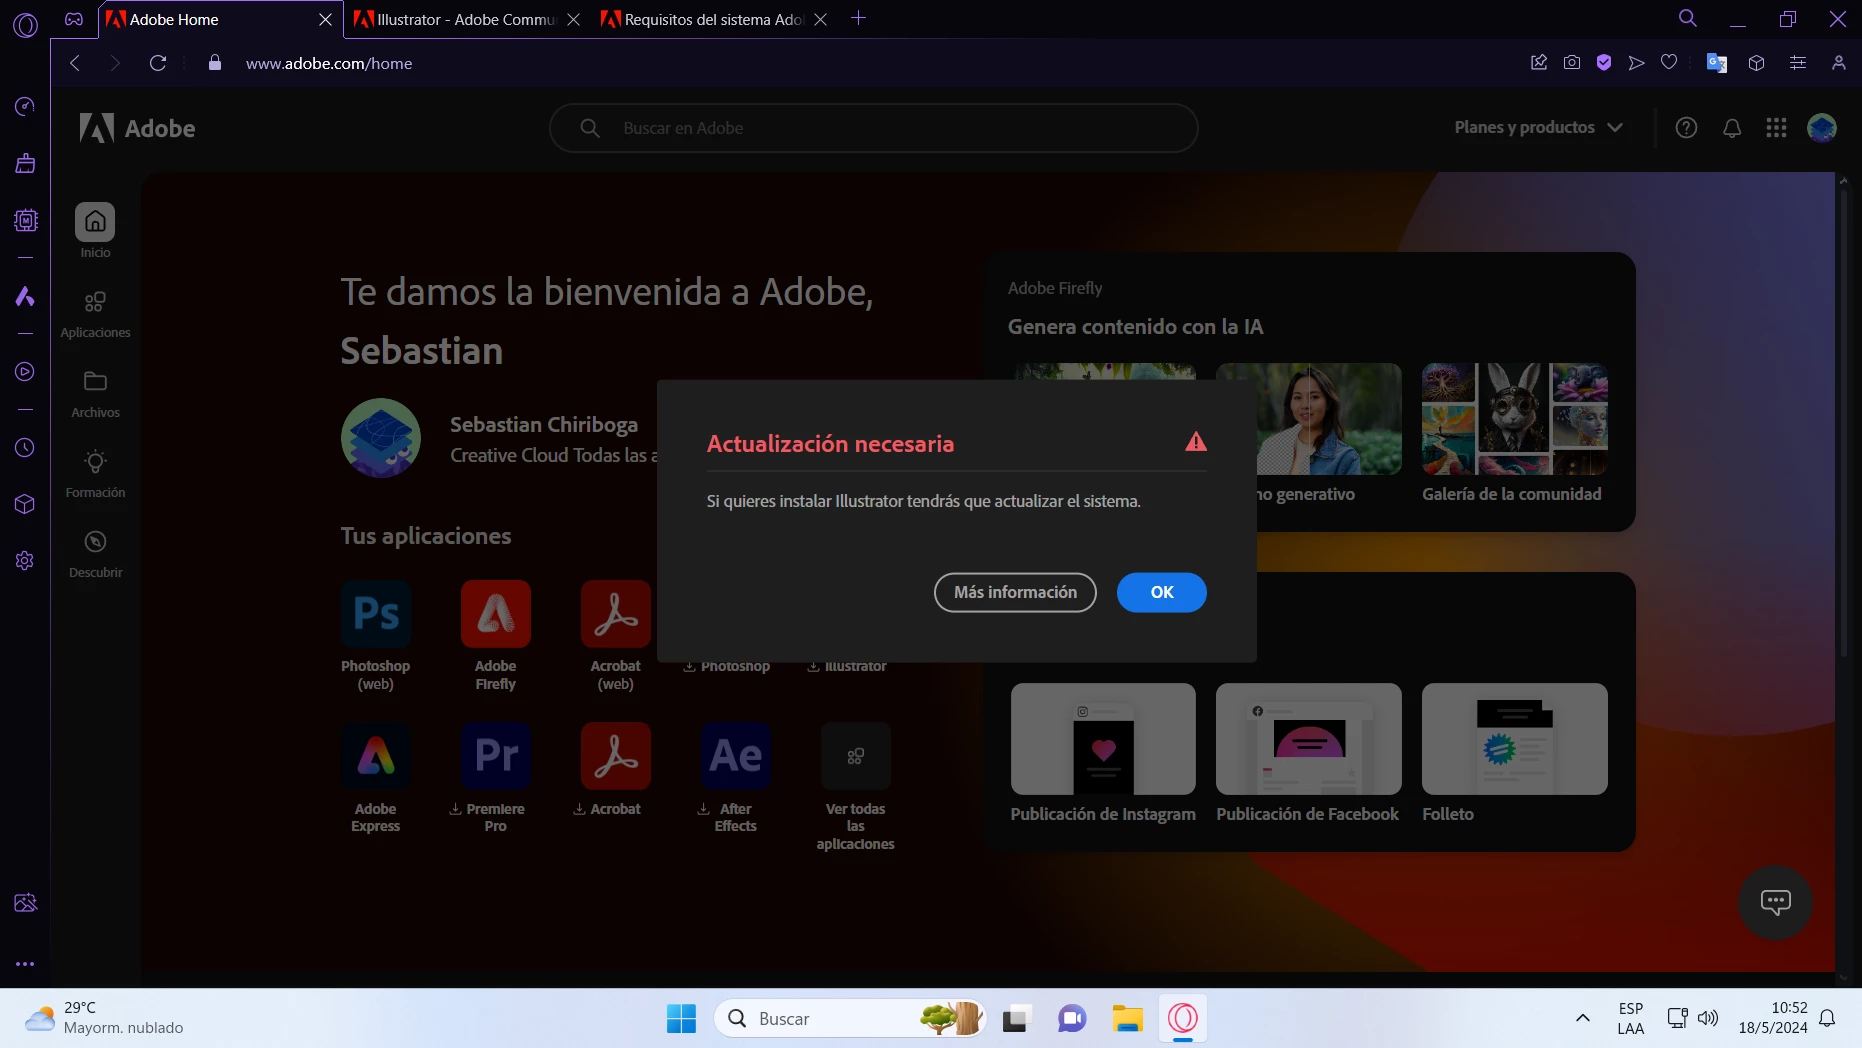
Task: Select the Acrobat download app icon
Action: 616,756
